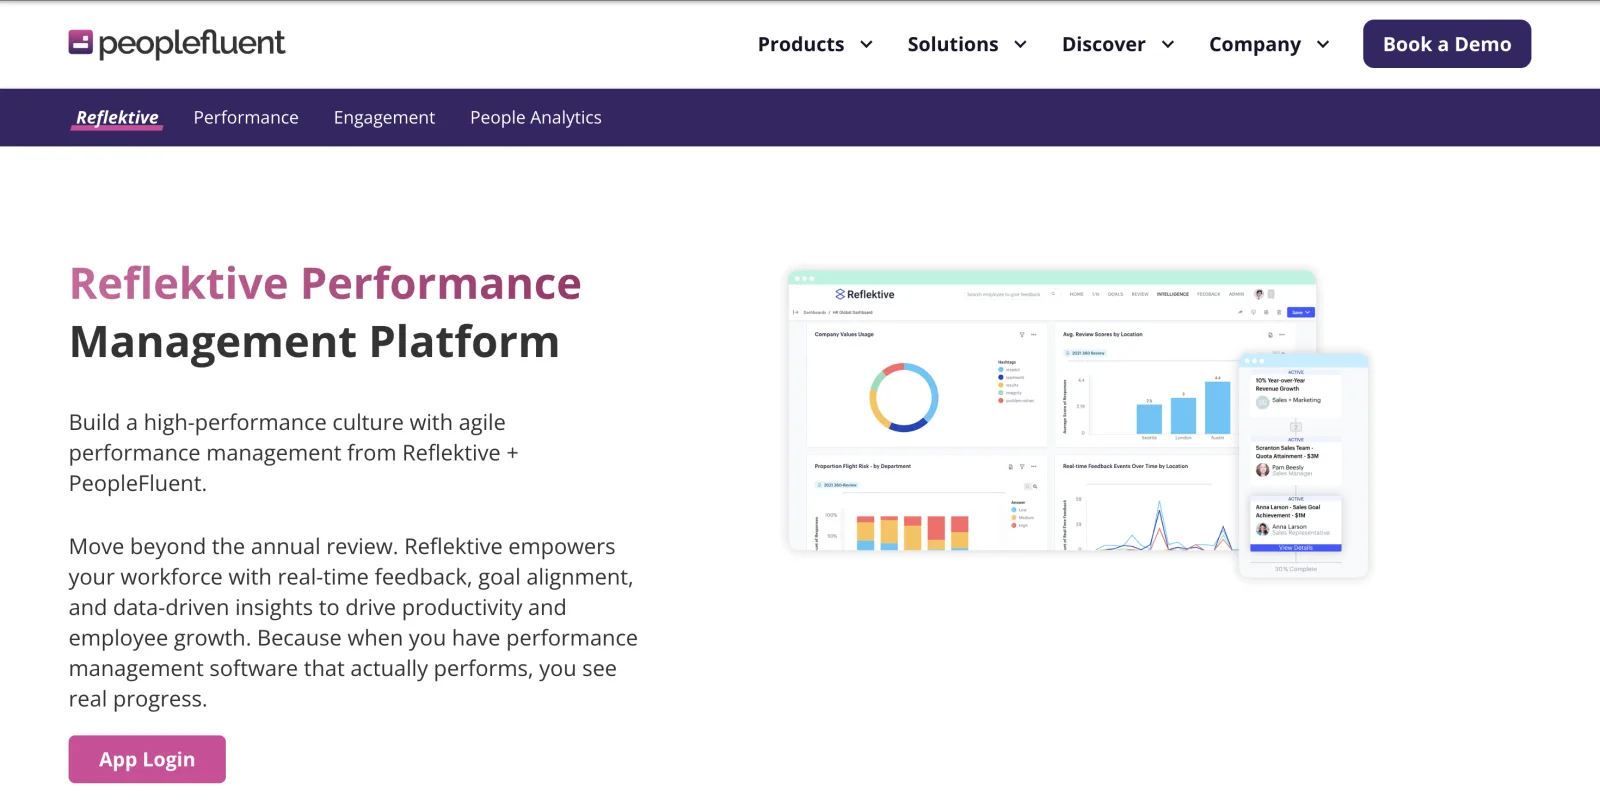Switch to the People Analytics tab
This screenshot has width=1600, height=811.
(536, 118)
